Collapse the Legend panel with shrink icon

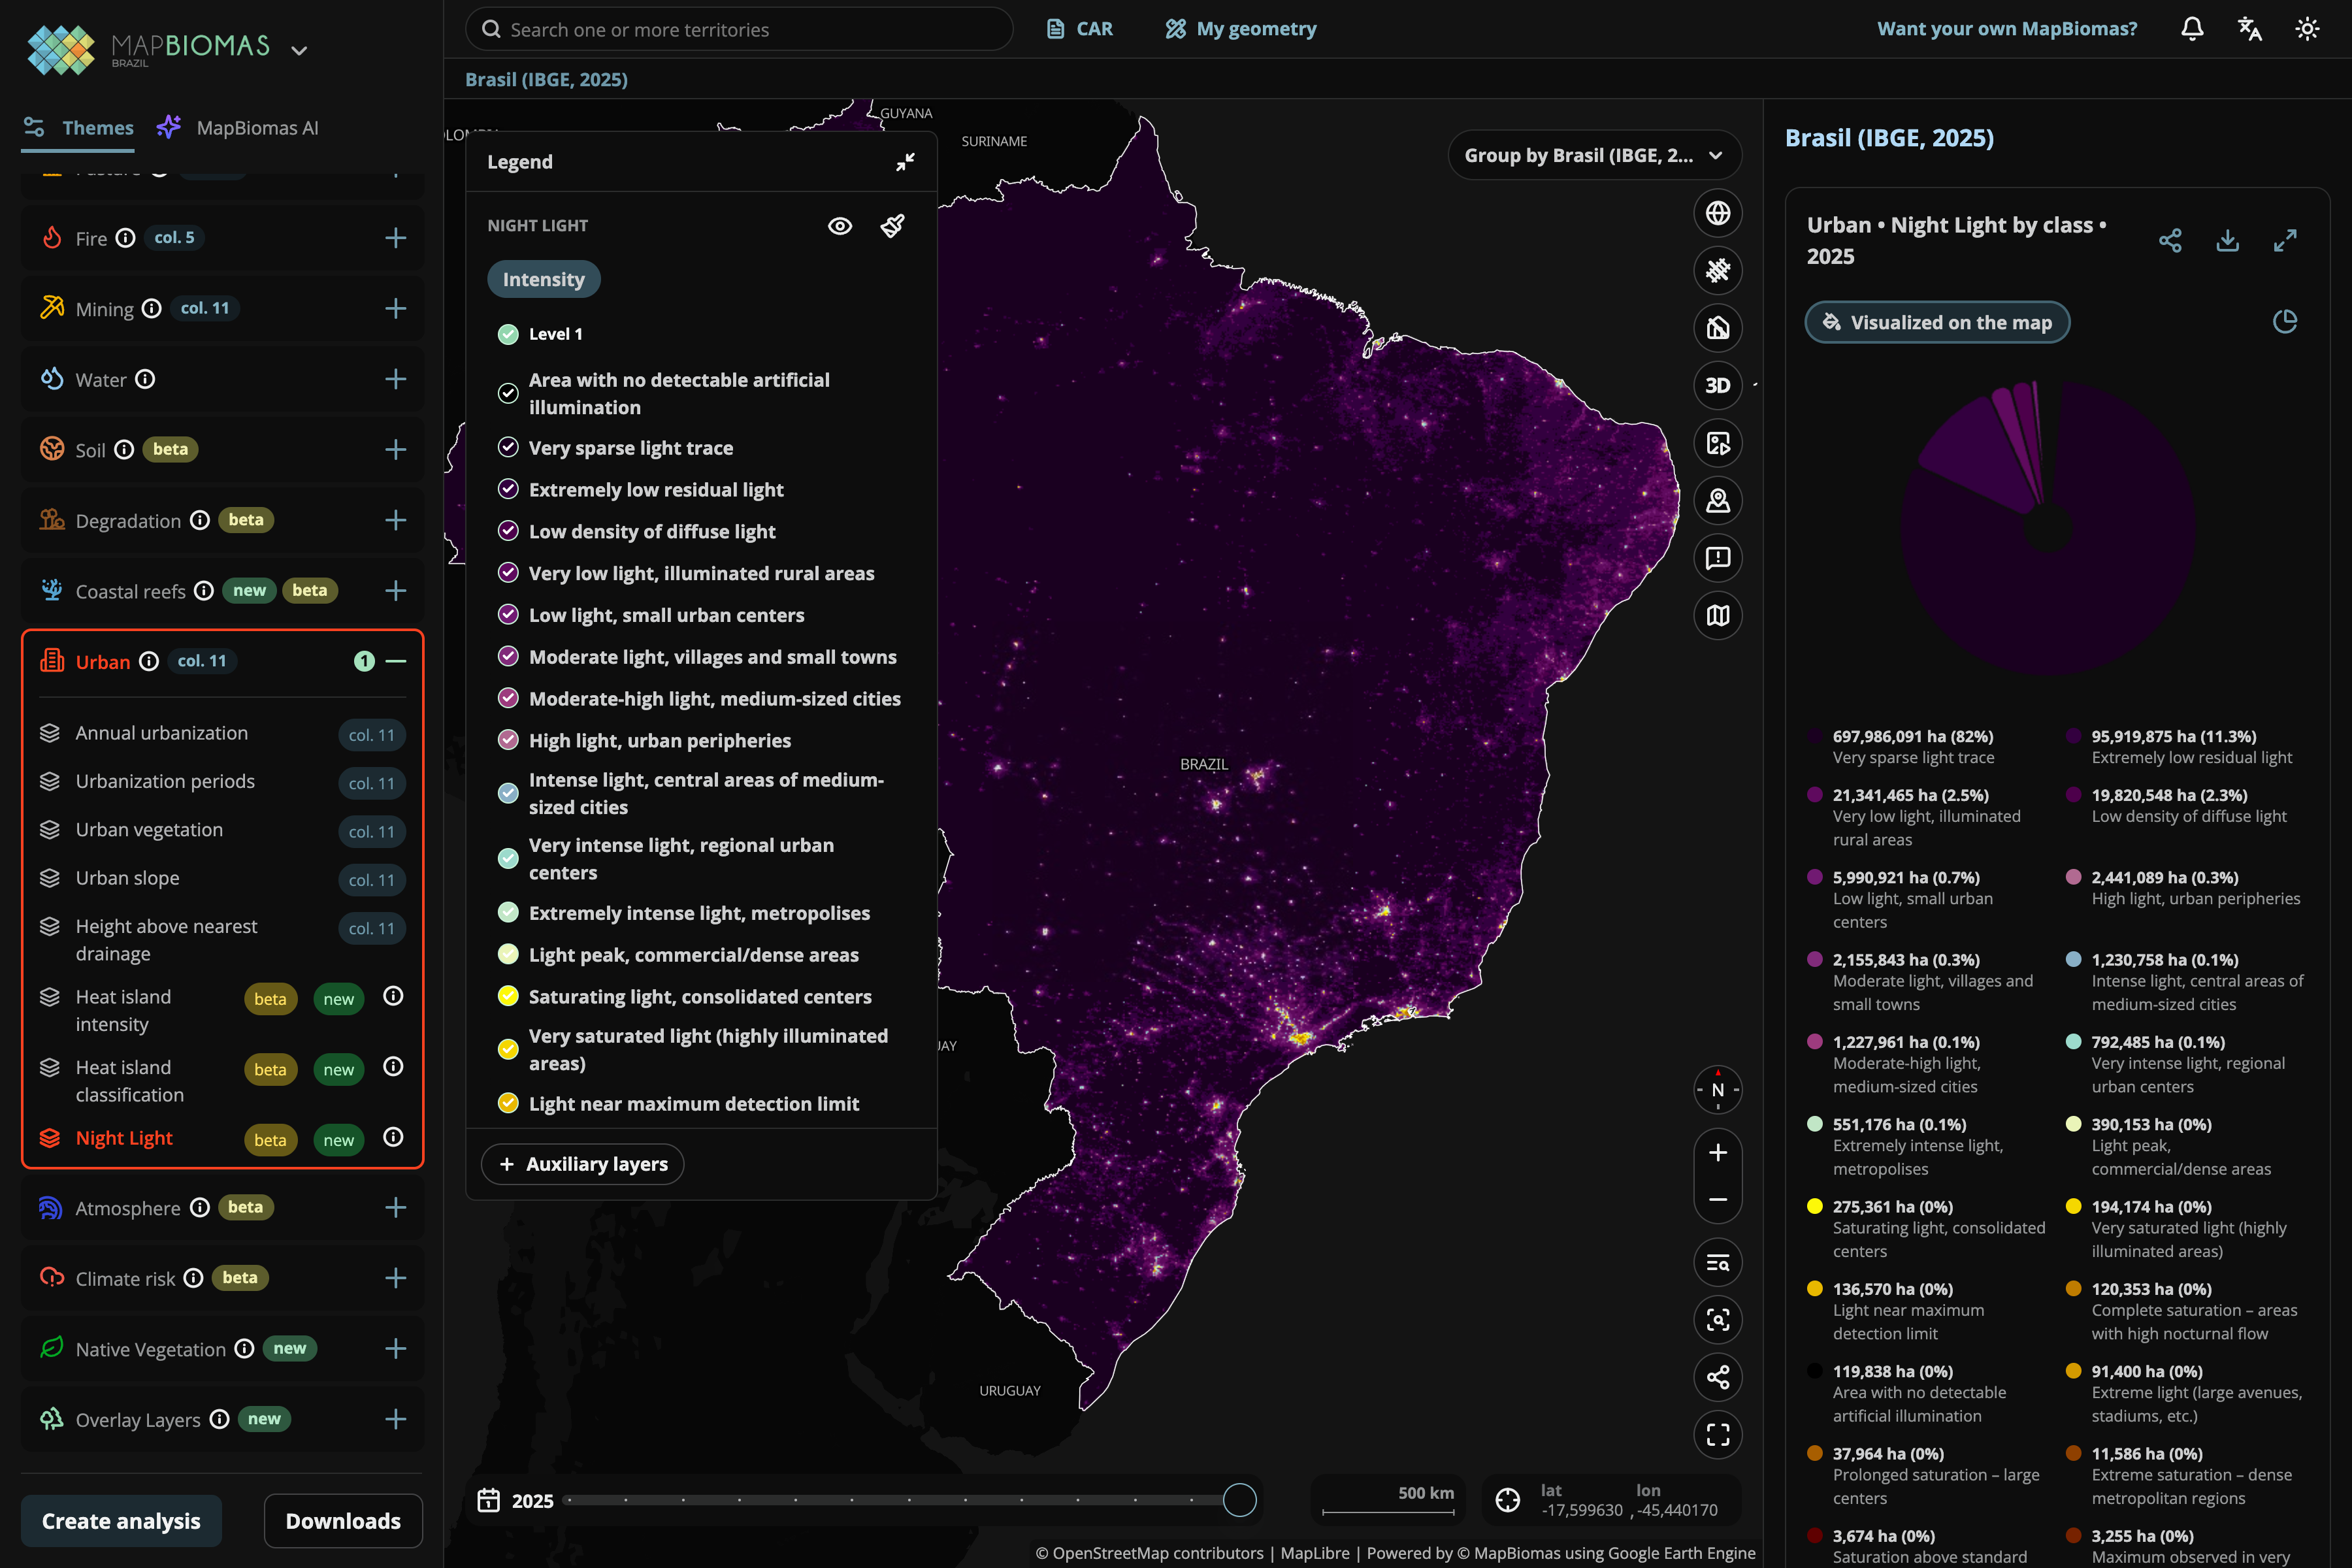coord(905,162)
